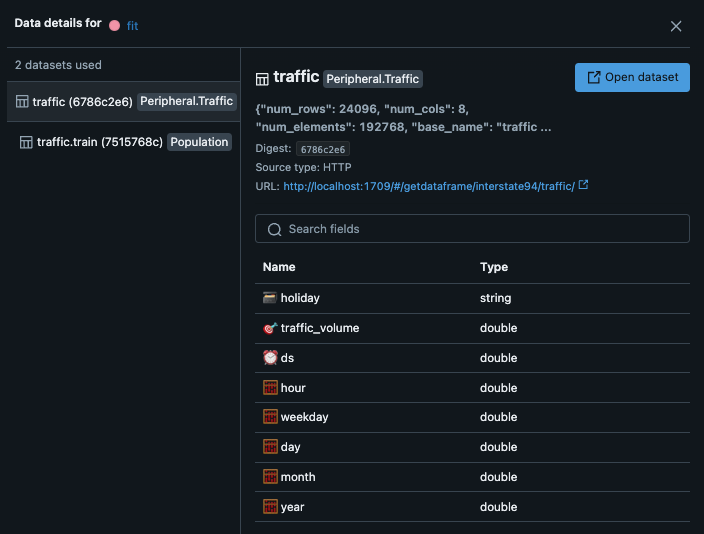
Task: Click the pink run color dot
Action: (x=114, y=26)
